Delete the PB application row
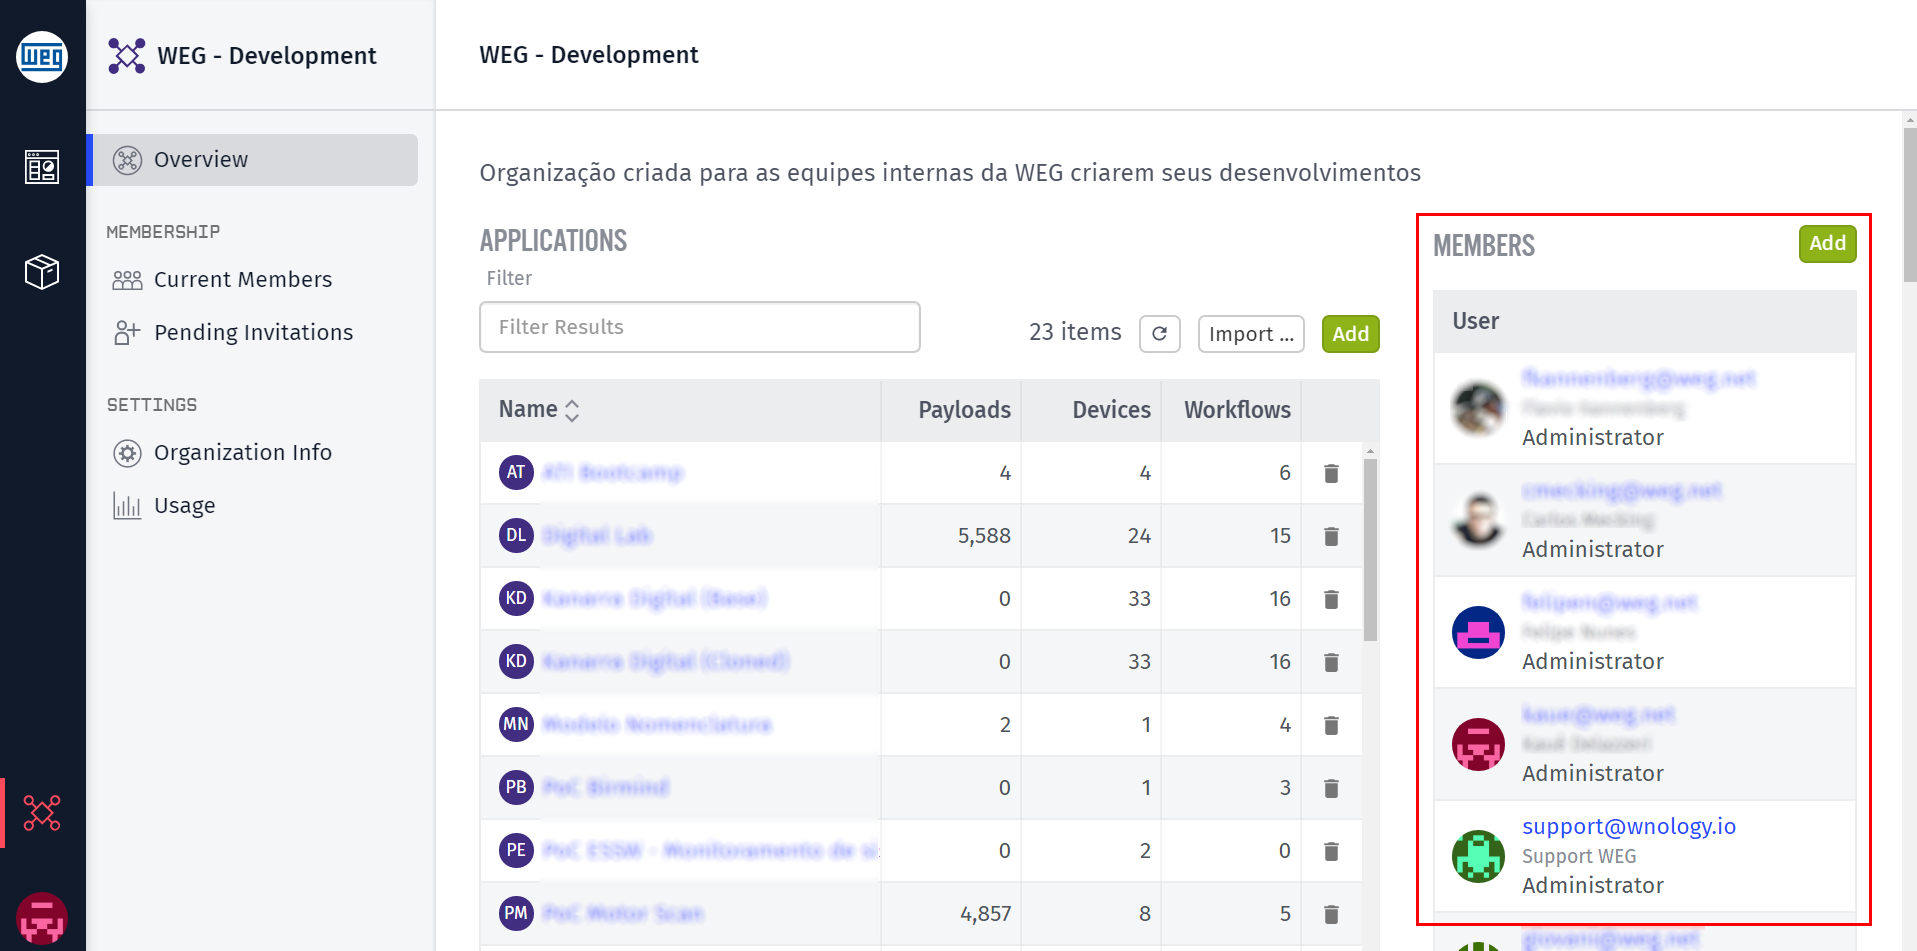The image size is (1917, 951). point(1331,788)
